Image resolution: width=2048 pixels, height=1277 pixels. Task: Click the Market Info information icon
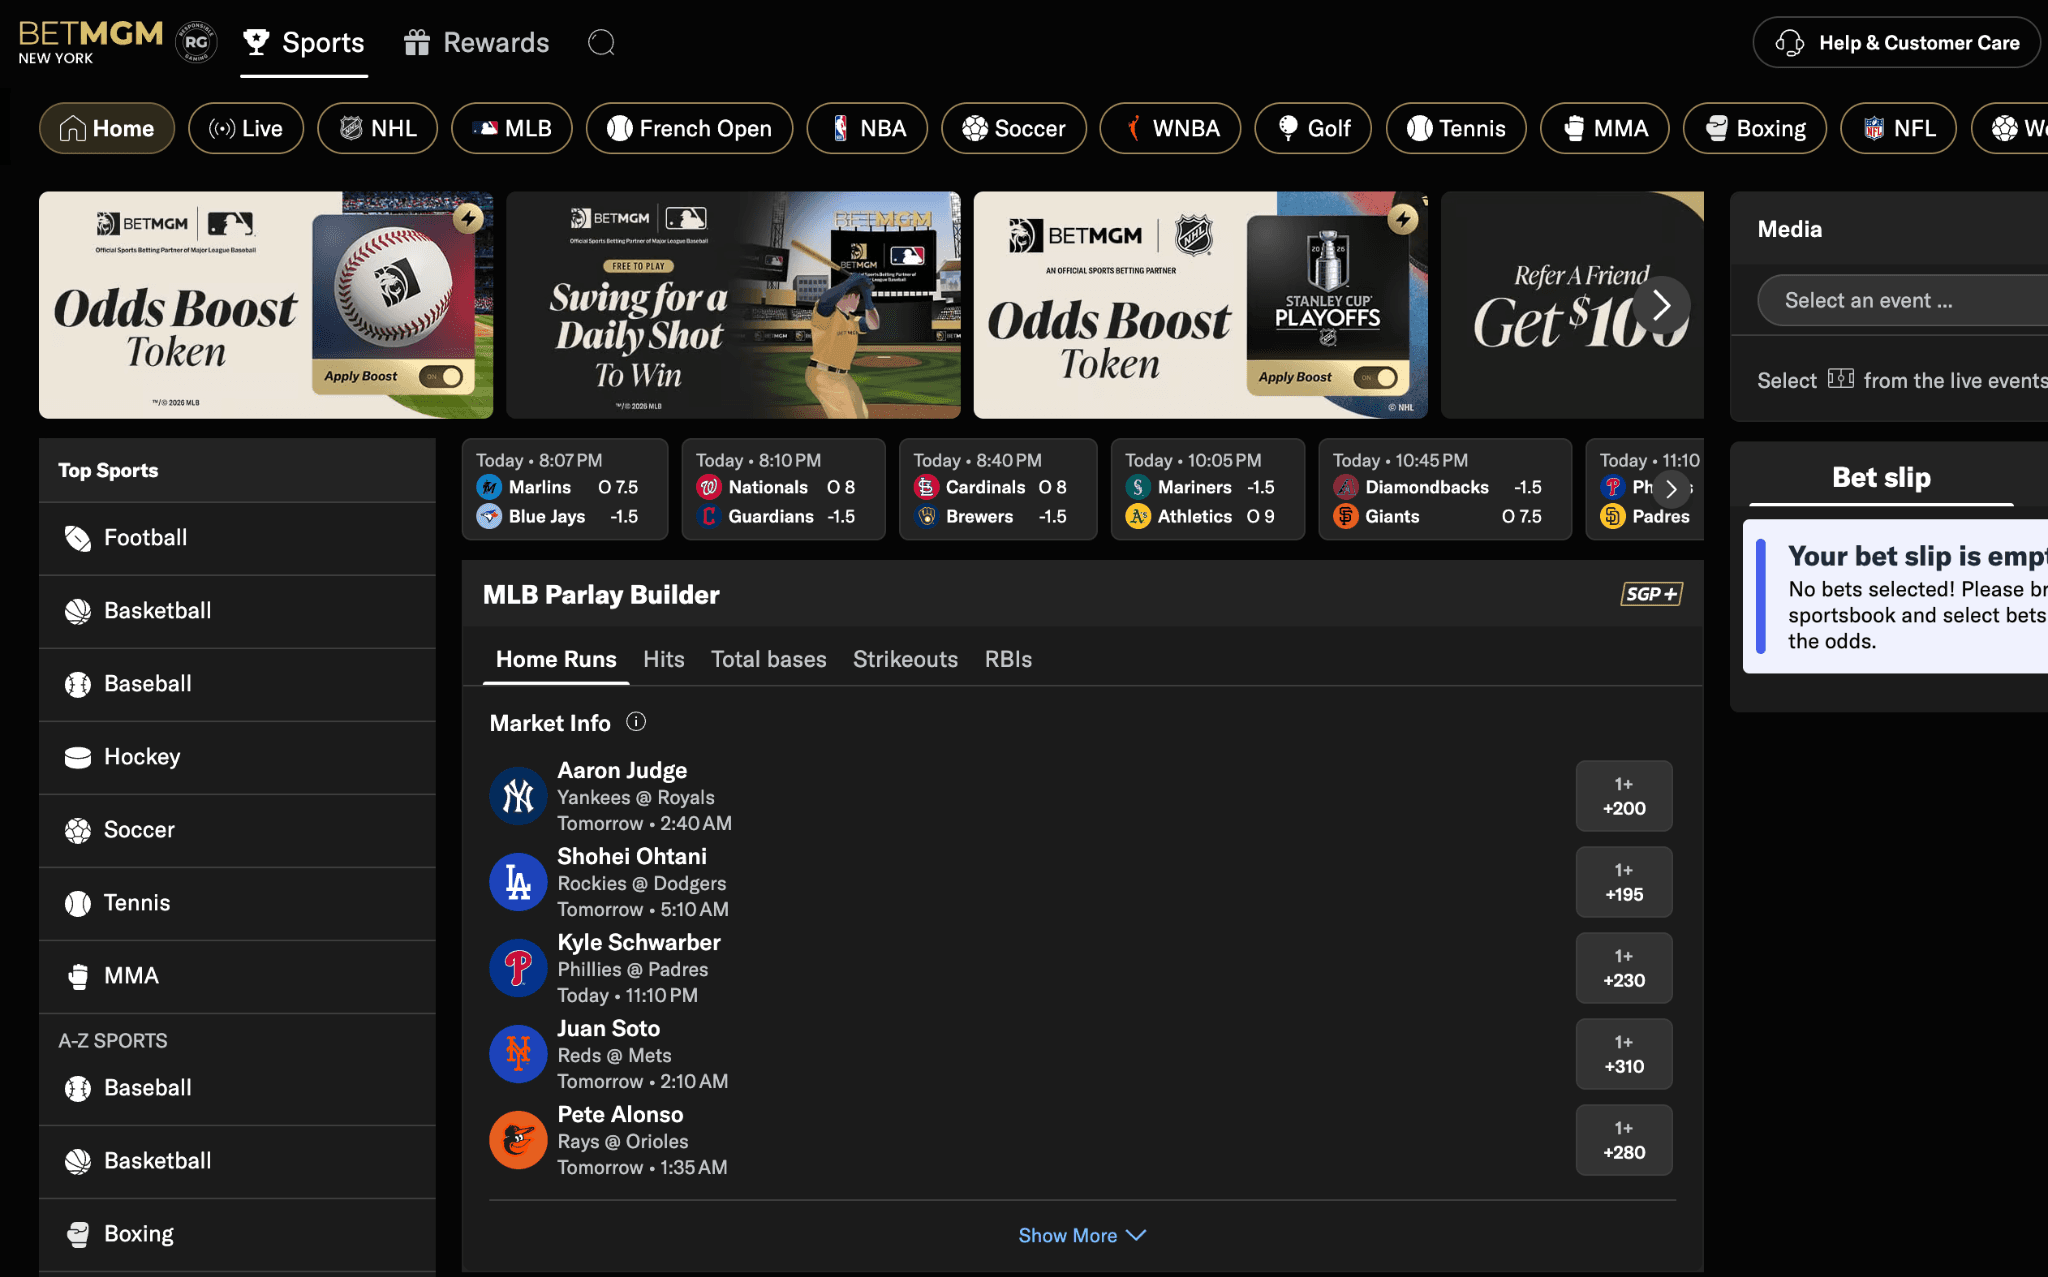[x=636, y=722]
